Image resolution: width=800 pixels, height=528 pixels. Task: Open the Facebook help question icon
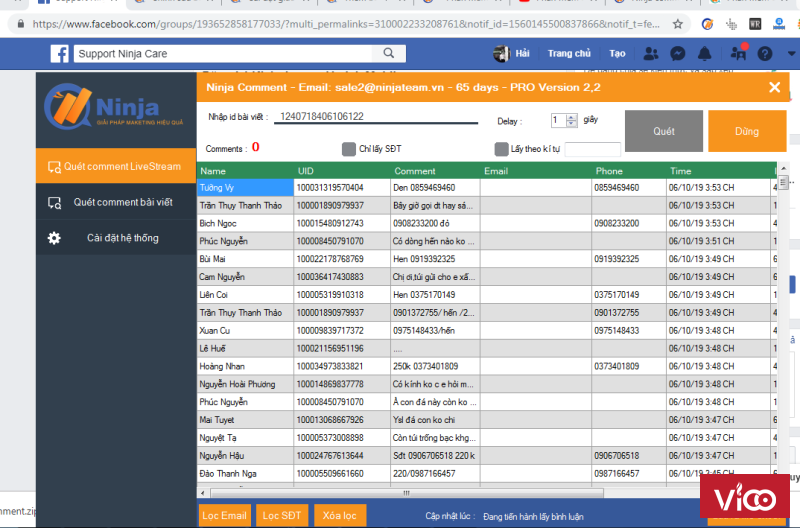(764, 54)
